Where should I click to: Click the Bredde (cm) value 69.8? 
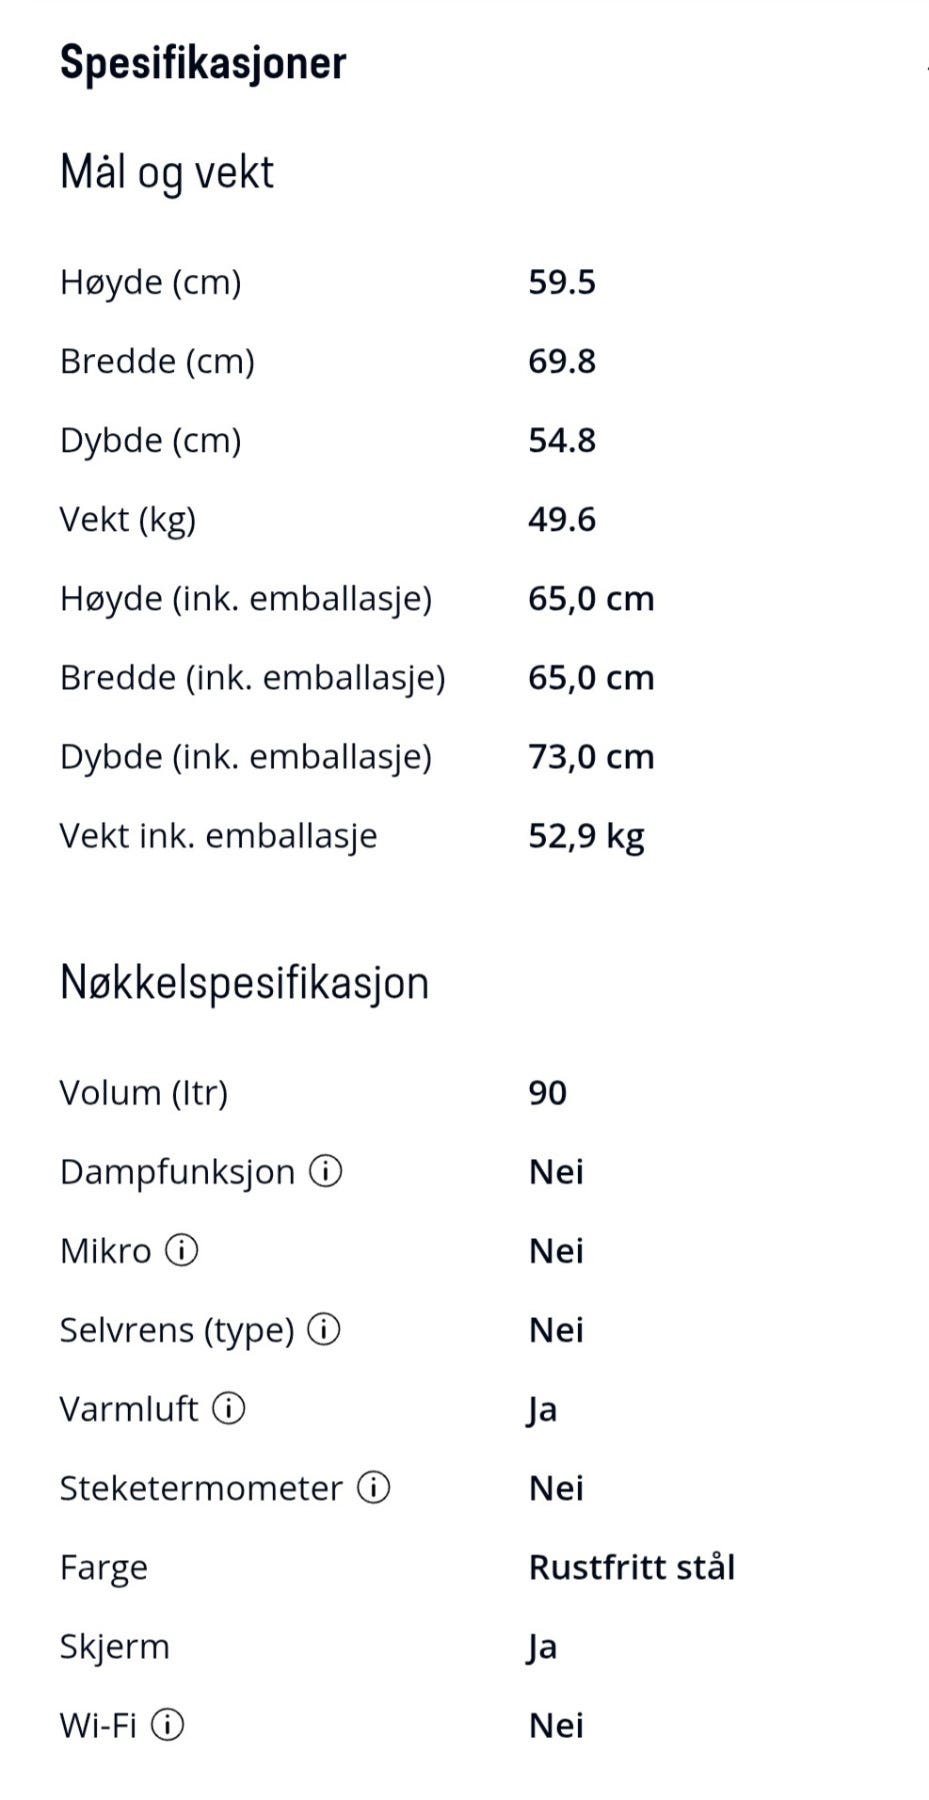click(x=562, y=361)
